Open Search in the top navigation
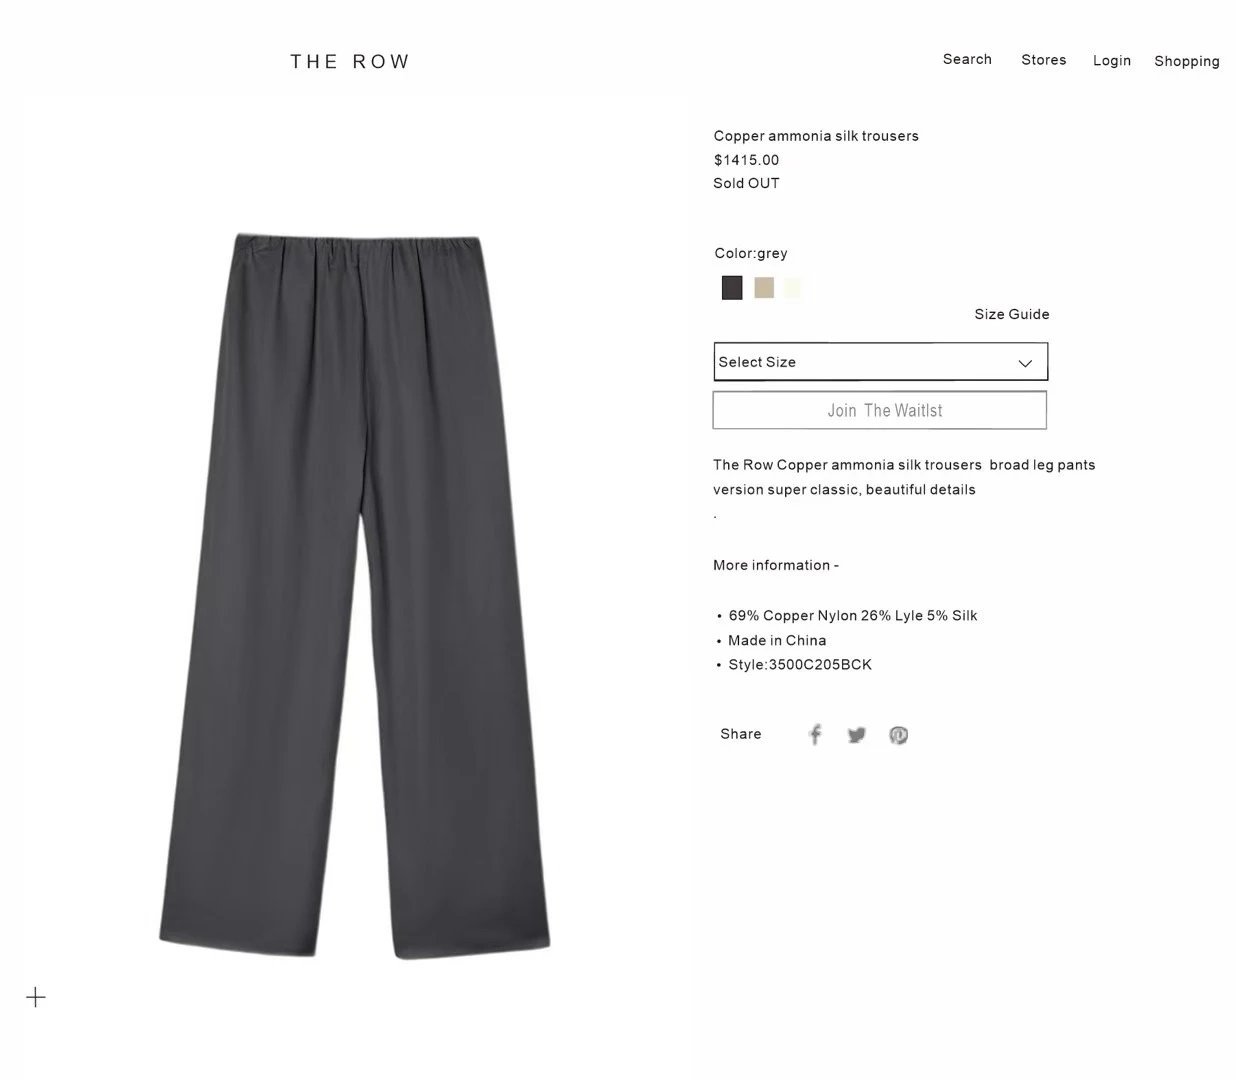The height and width of the screenshot is (1080, 1236). 967,60
